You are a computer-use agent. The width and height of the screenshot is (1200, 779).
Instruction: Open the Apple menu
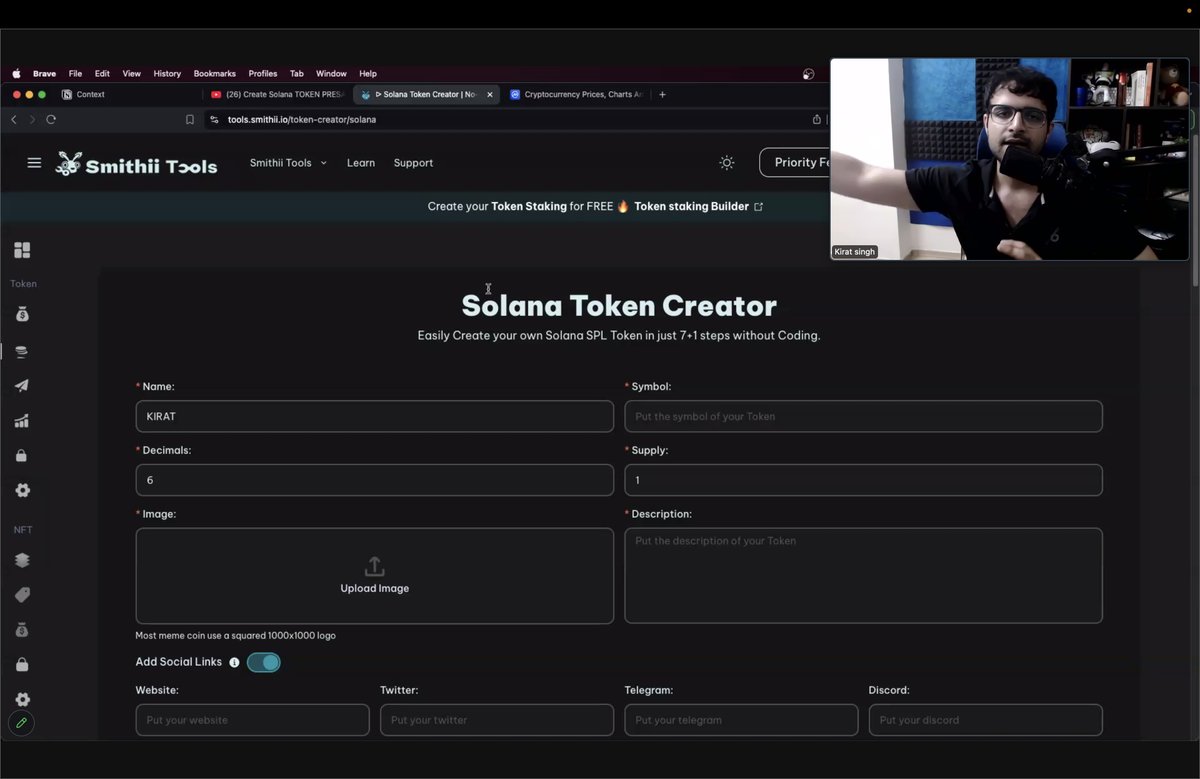coord(16,74)
